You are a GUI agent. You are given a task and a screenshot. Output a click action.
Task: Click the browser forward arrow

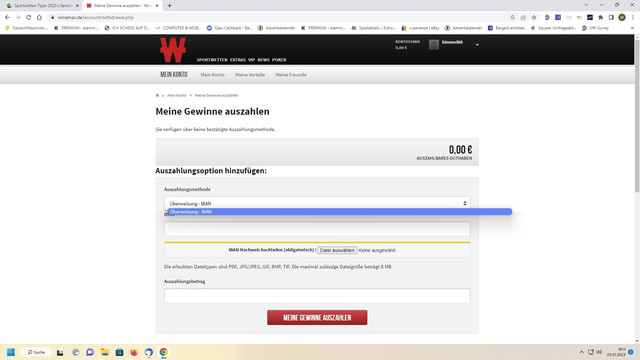[x=18, y=18]
